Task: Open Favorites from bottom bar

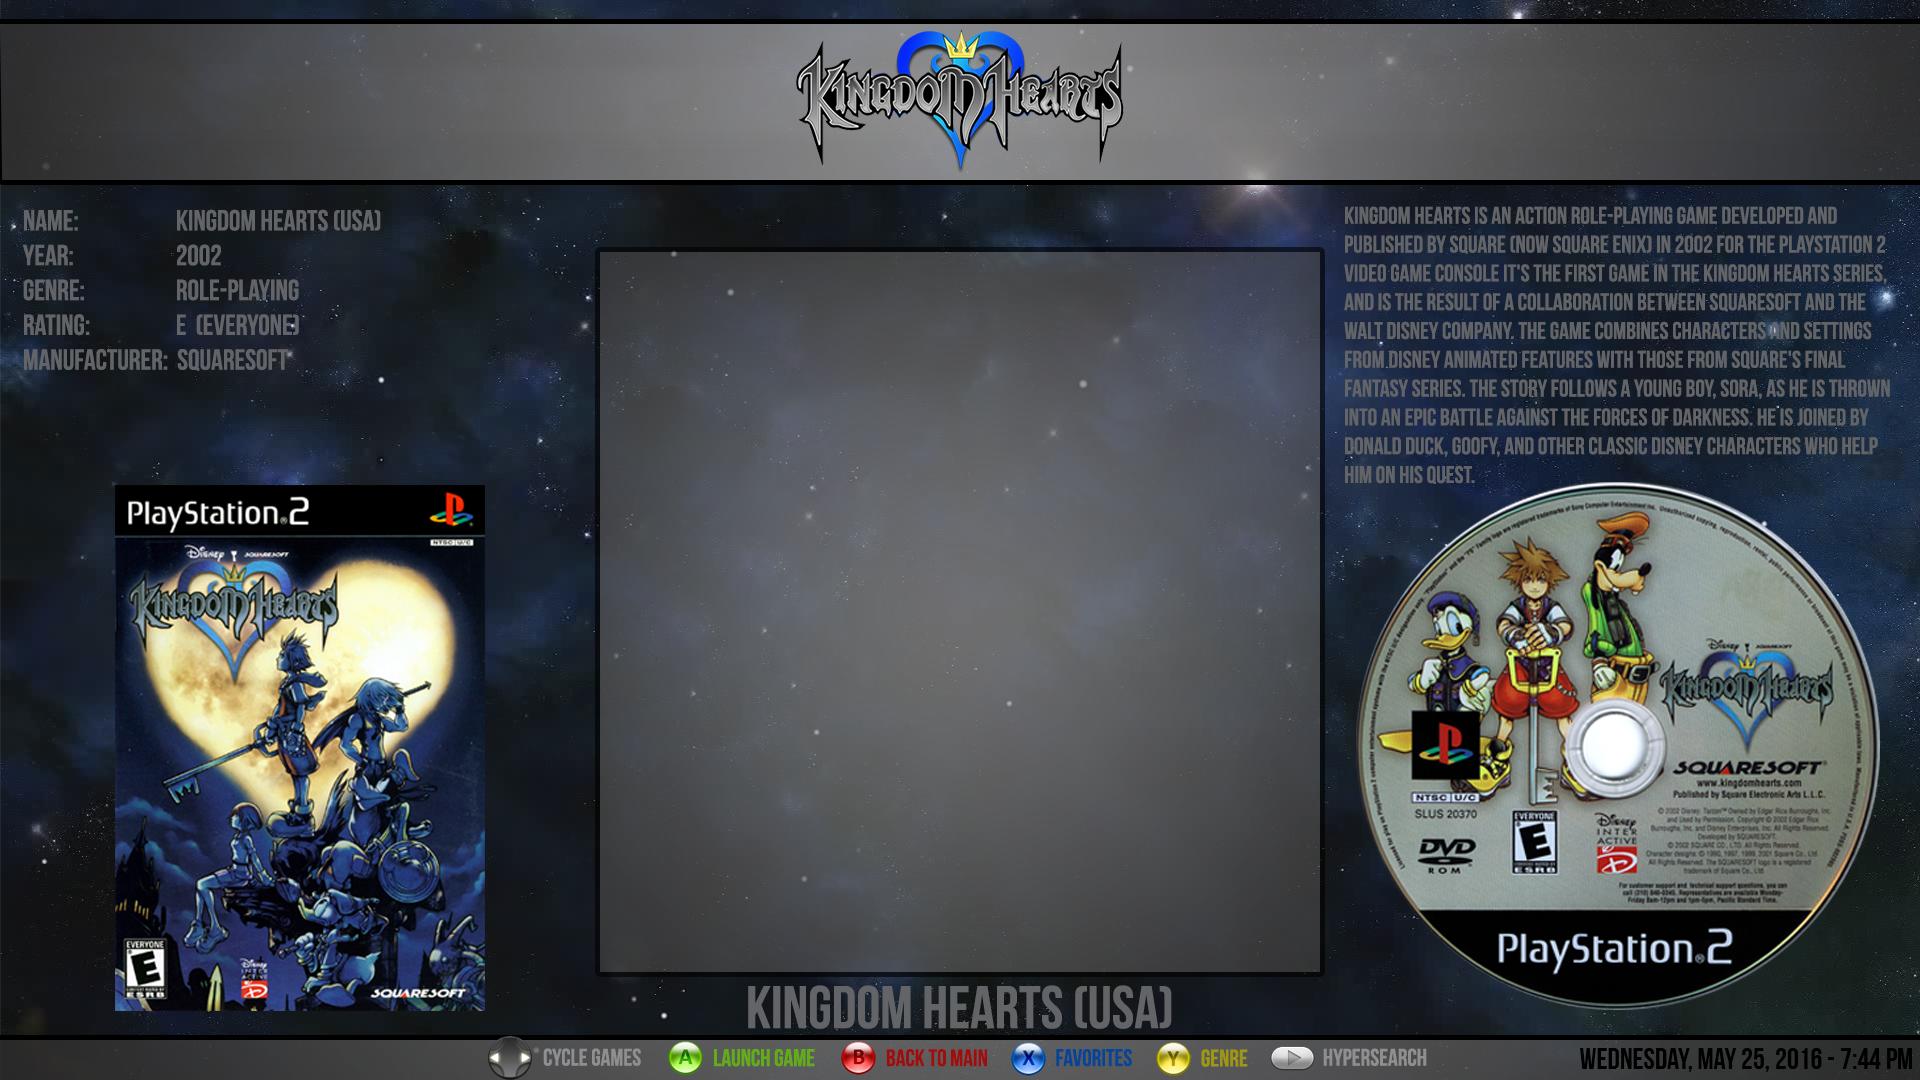Action: pyautogui.click(x=1093, y=1058)
